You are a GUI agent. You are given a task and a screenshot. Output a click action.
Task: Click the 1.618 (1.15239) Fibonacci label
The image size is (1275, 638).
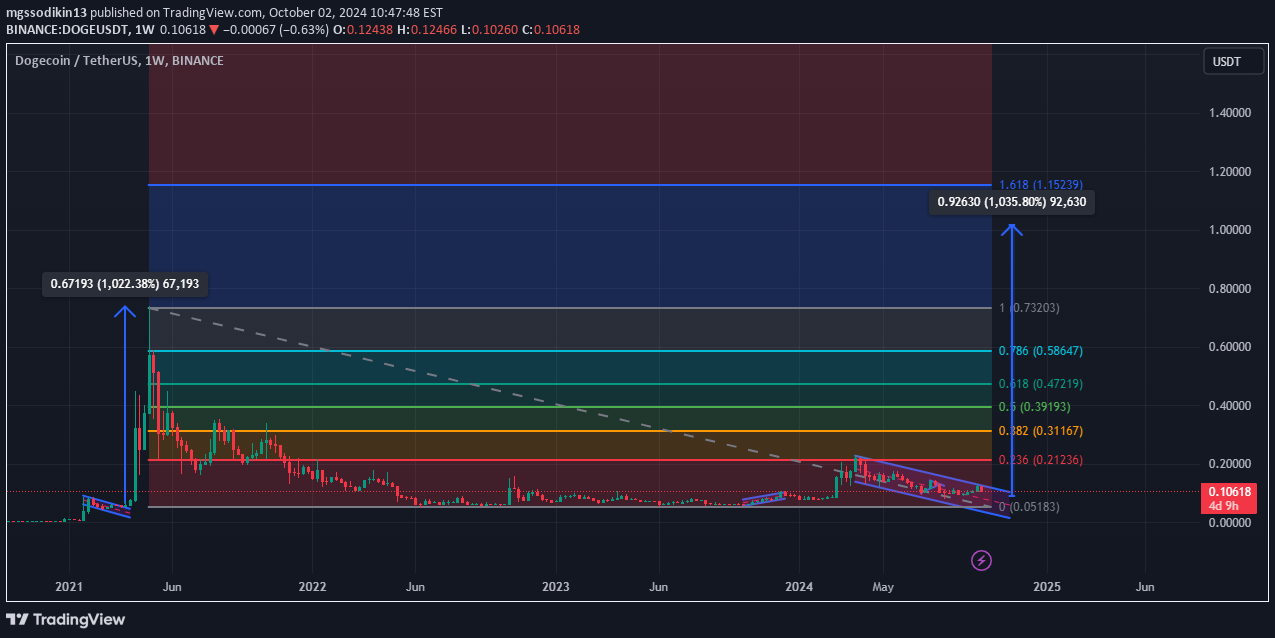click(x=1041, y=185)
